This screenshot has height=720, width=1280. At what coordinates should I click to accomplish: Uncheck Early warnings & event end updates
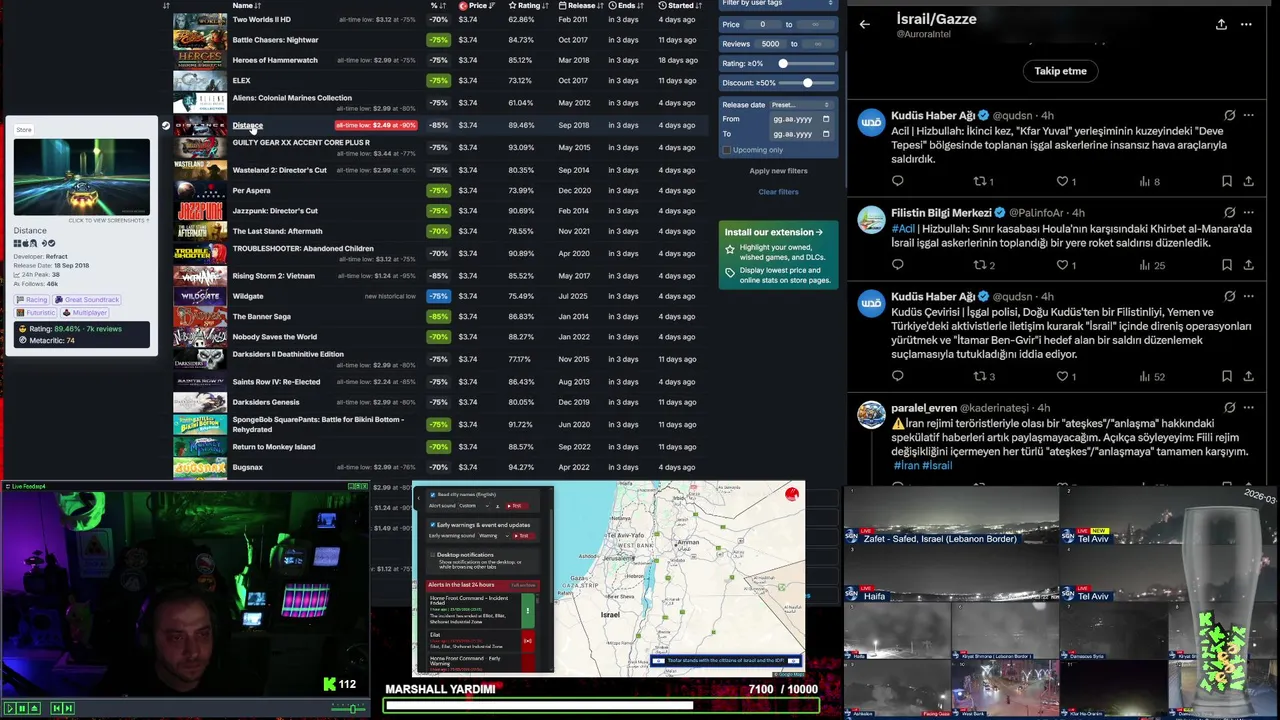point(432,525)
